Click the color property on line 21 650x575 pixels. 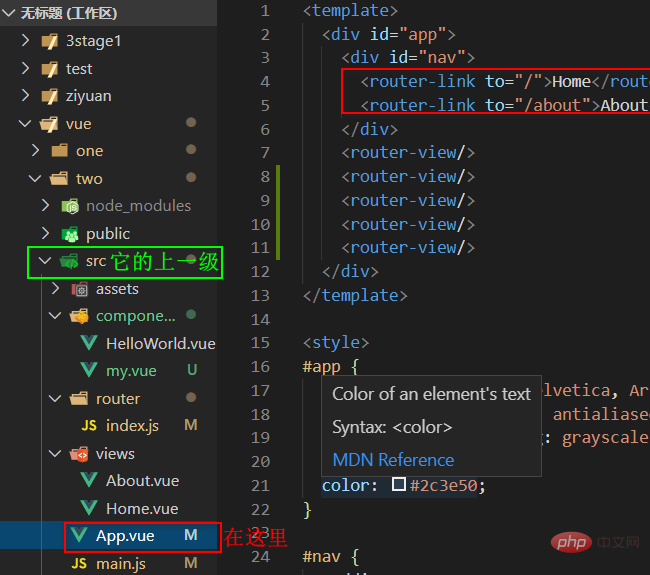tap(345, 485)
